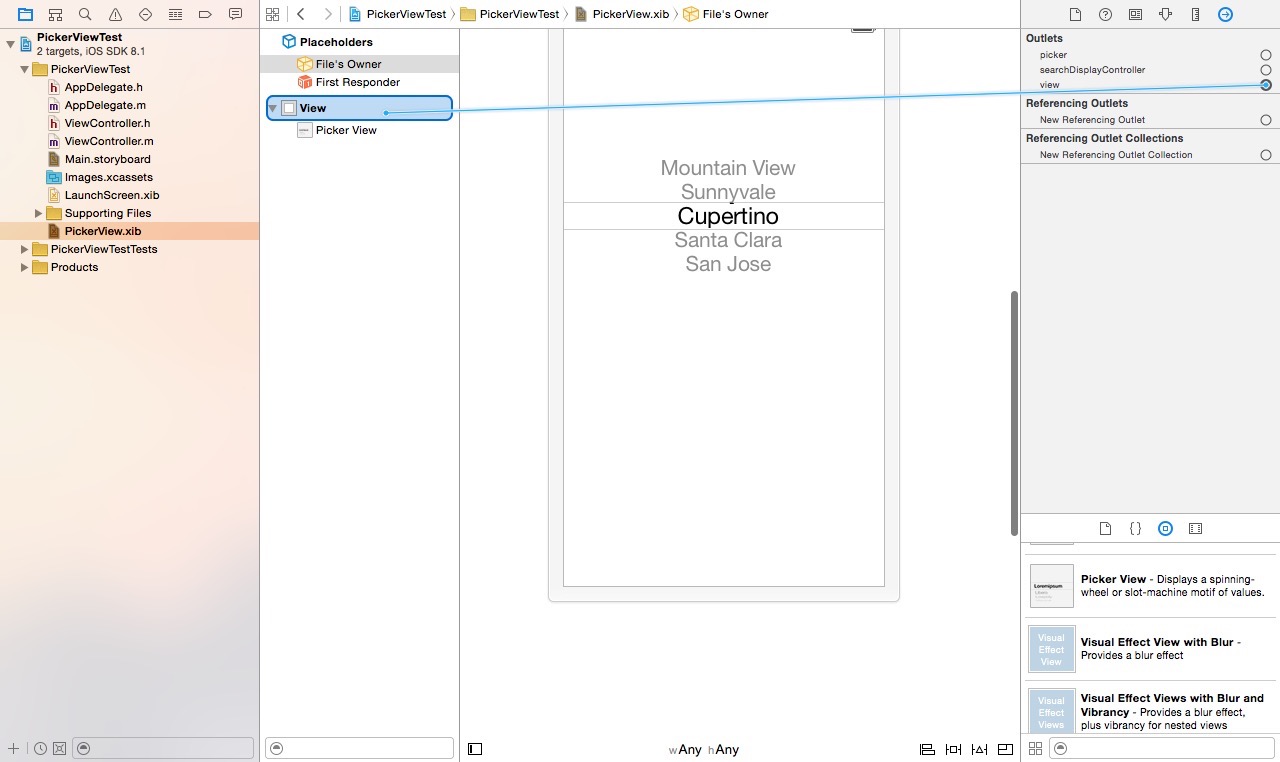The image size is (1280, 762).
Task: Select Picker View in document outline
Action: 346,130
